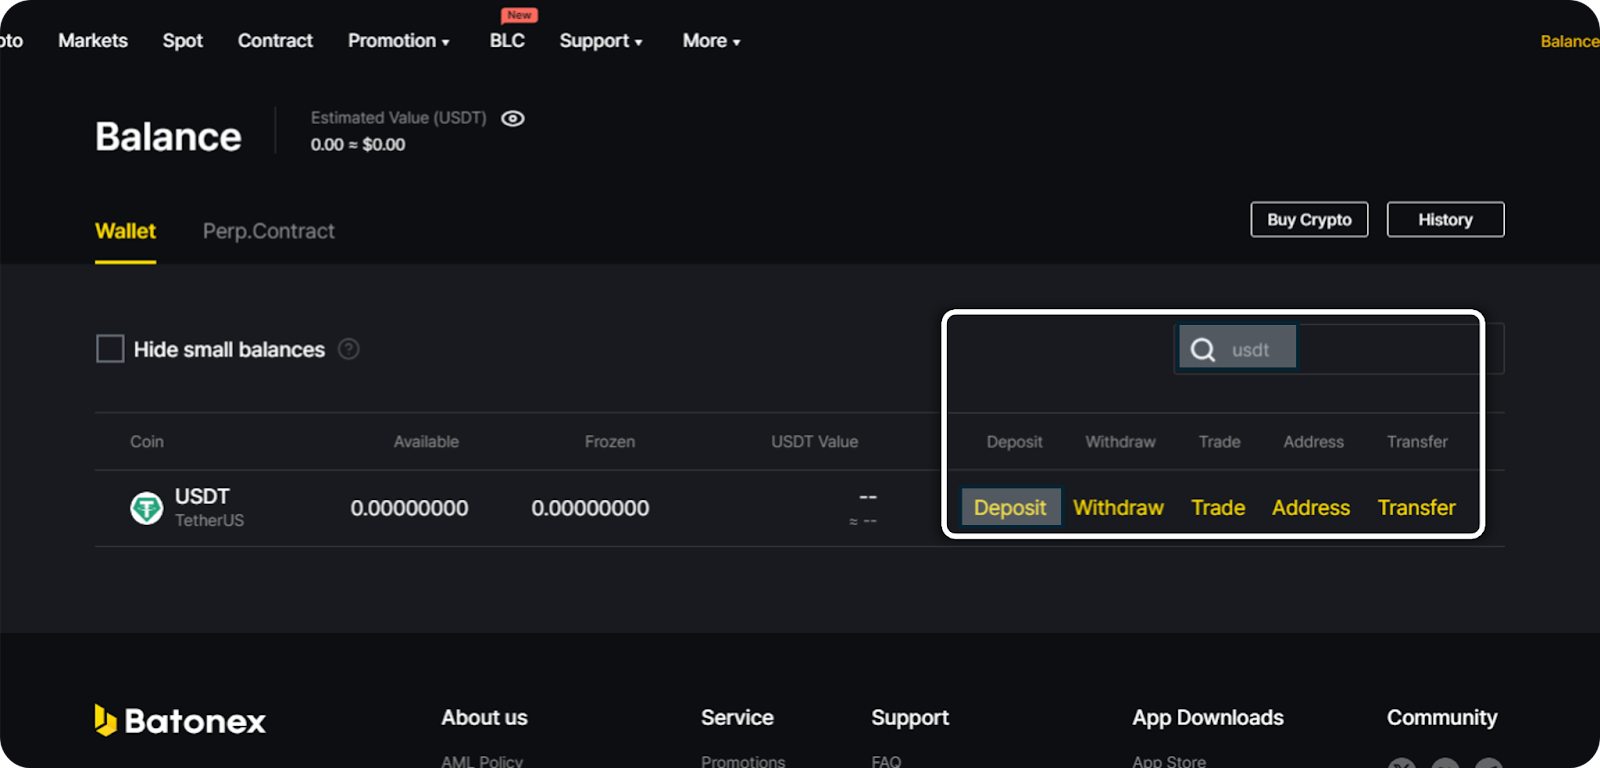
Task: Click the TetherUS coin name text
Action: pyautogui.click(x=209, y=520)
